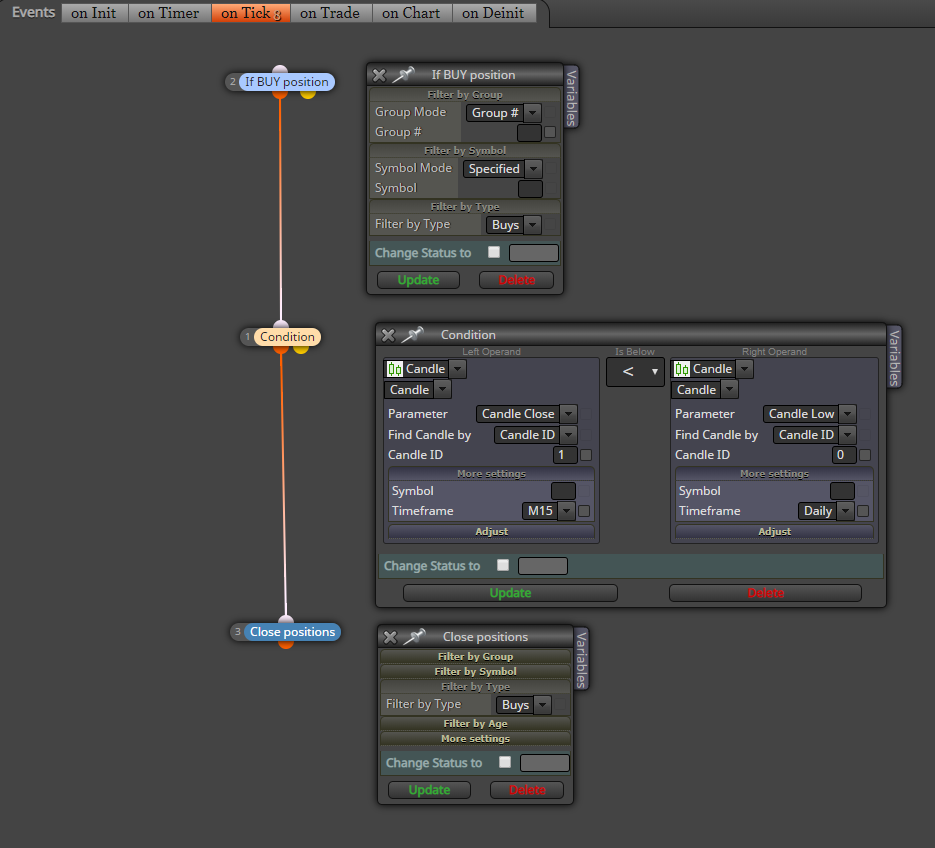This screenshot has width=935, height=848.
Task: Check Change Status to in Close positions panel
Action: pyautogui.click(x=505, y=762)
